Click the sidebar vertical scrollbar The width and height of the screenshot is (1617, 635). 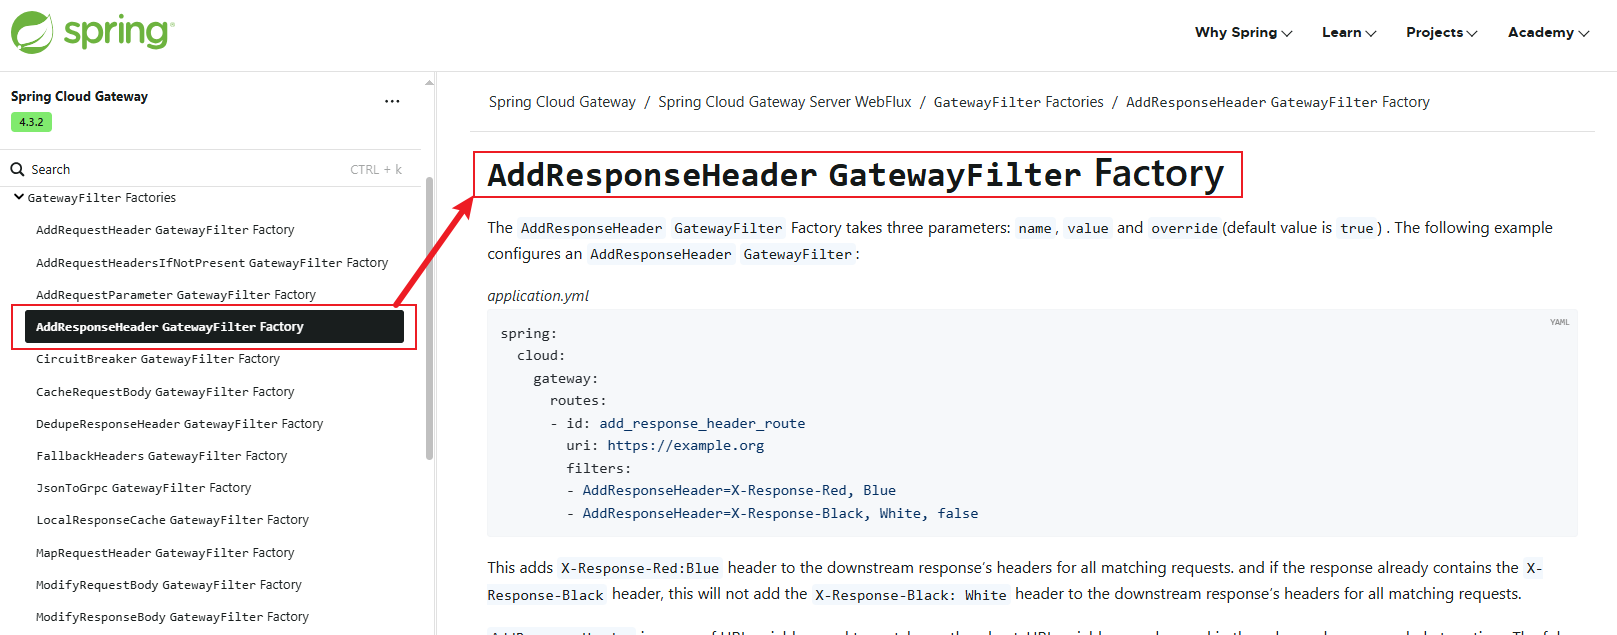[429, 318]
